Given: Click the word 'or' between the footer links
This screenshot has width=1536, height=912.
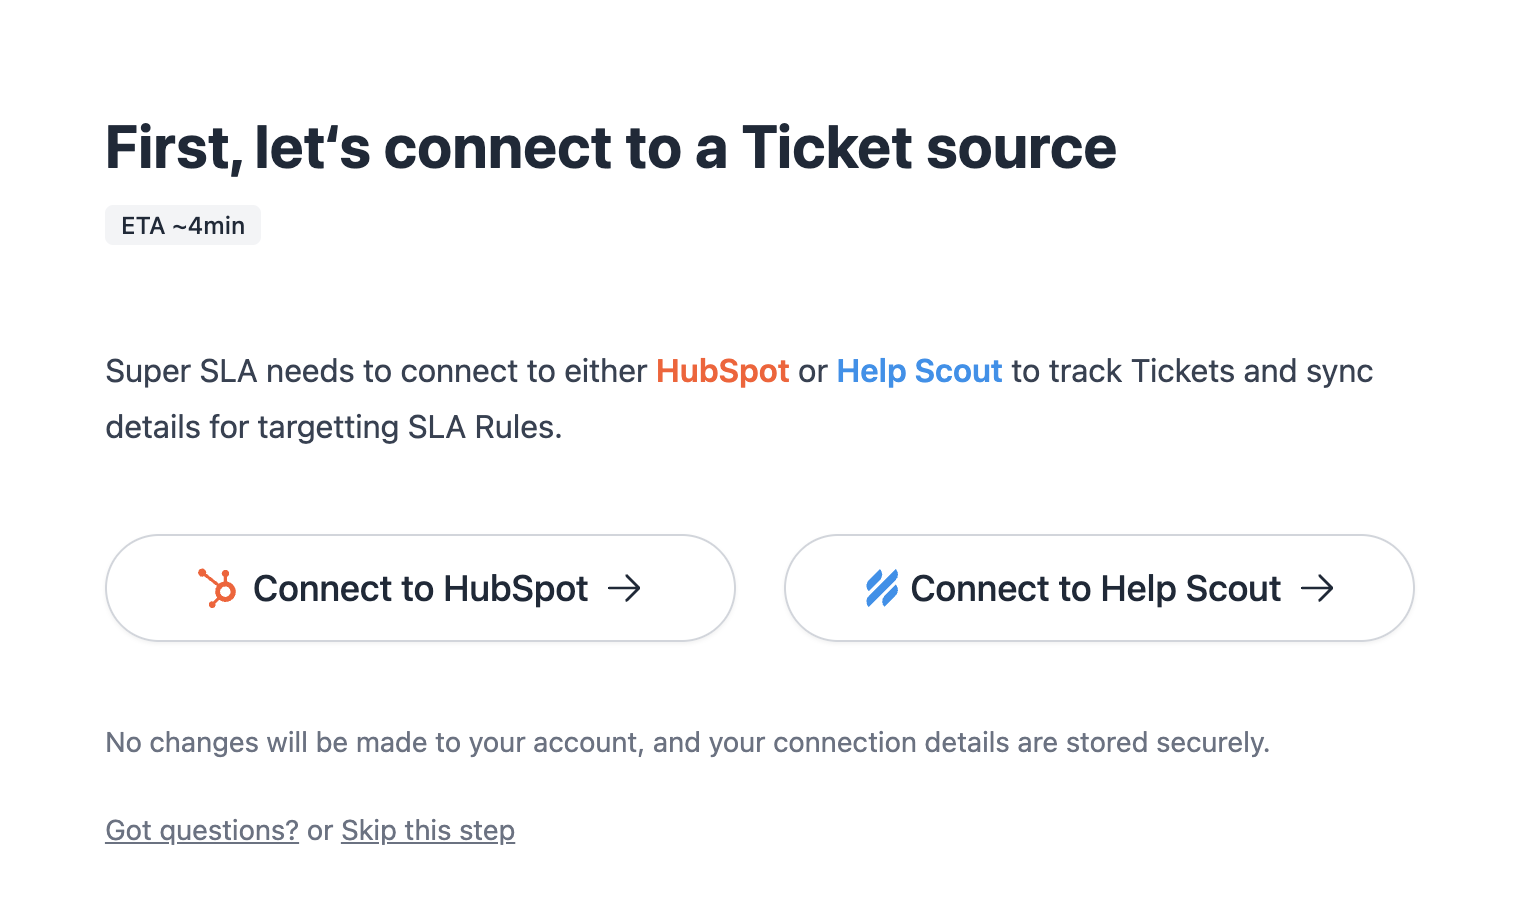Looking at the screenshot, I should (320, 831).
